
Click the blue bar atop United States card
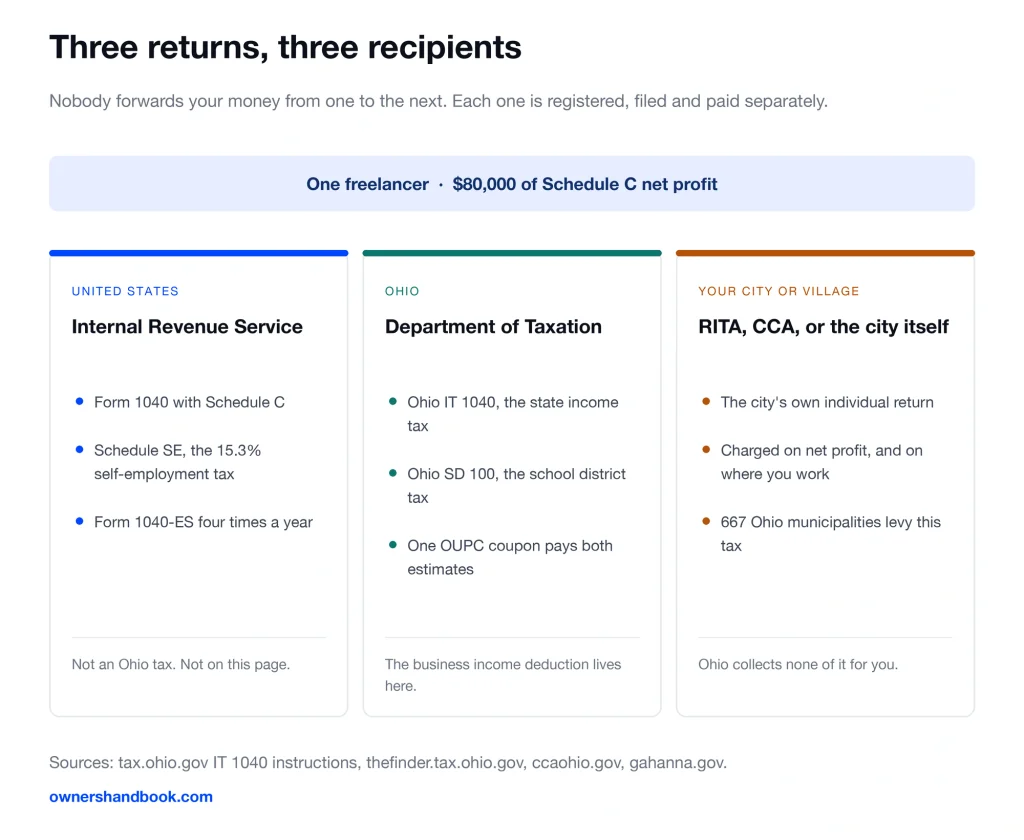(199, 253)
